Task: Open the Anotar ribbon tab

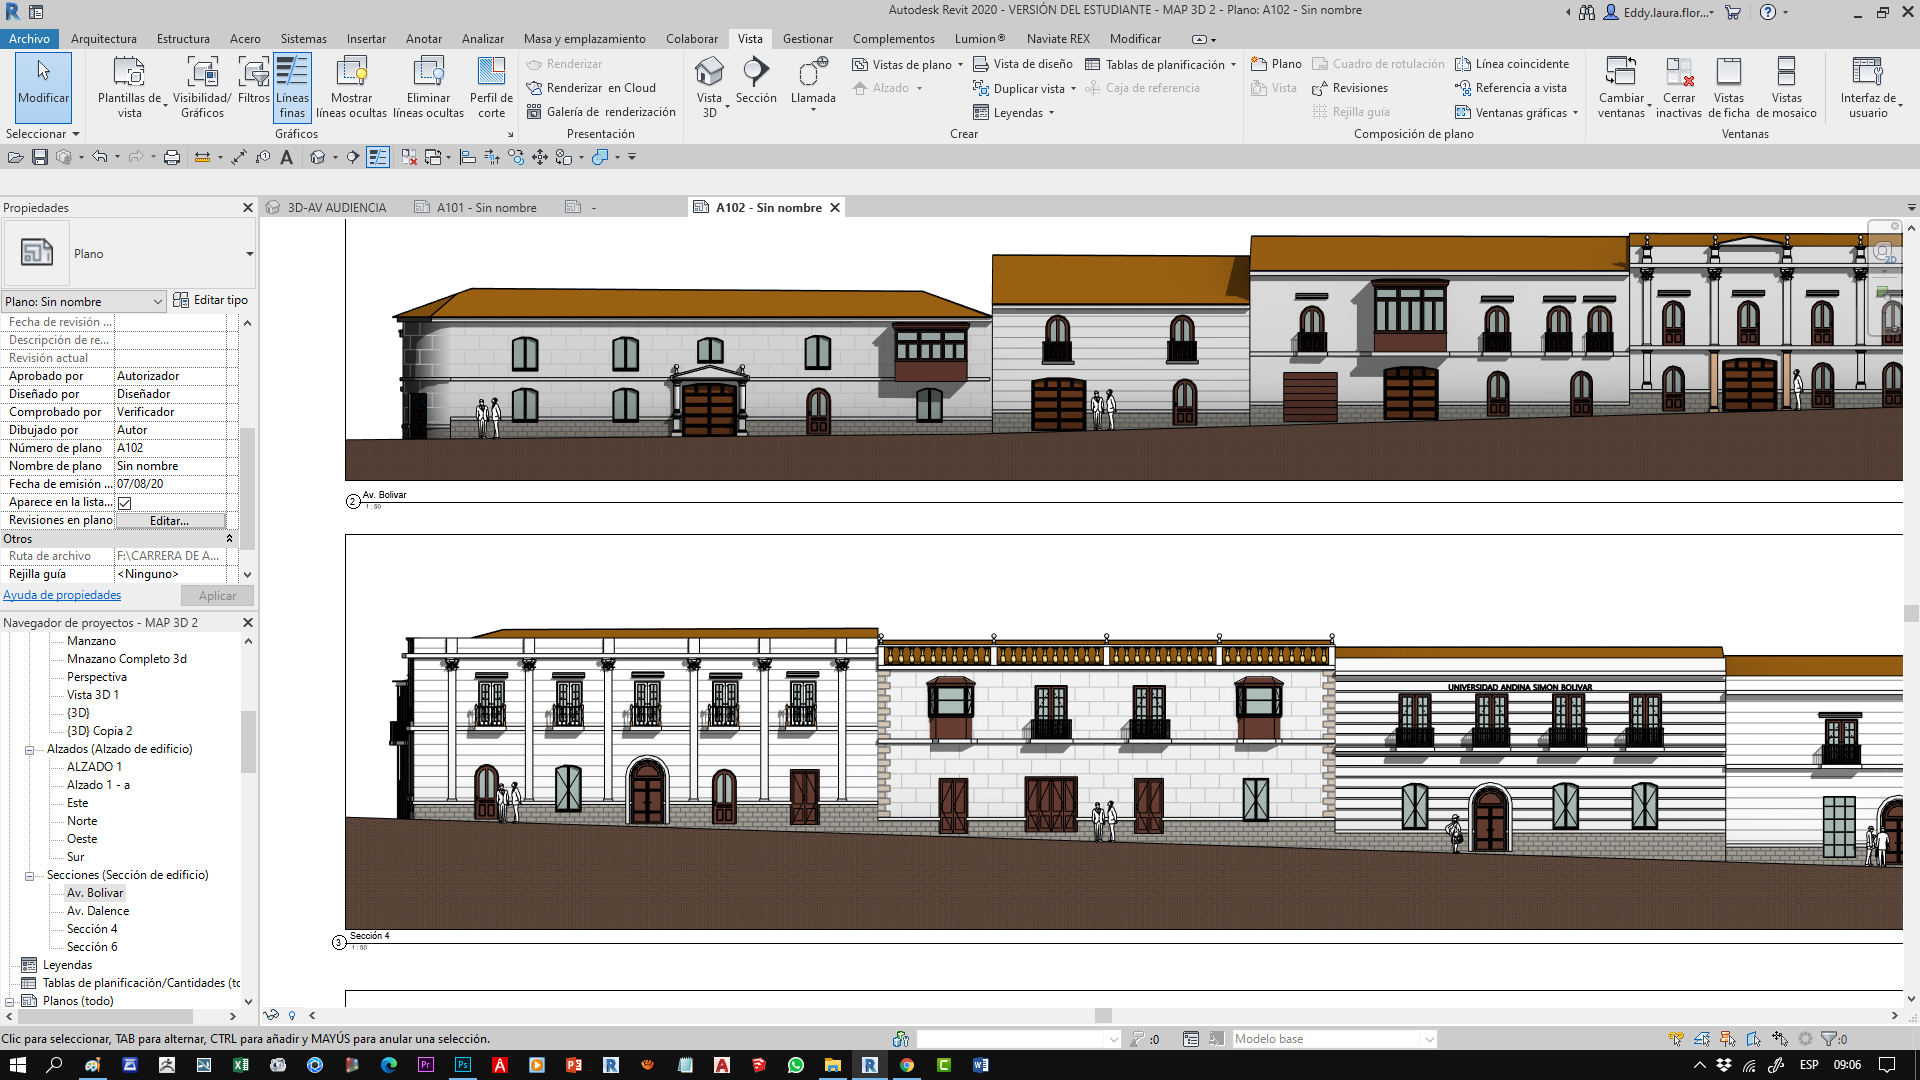Action: [x=424, y=39]
